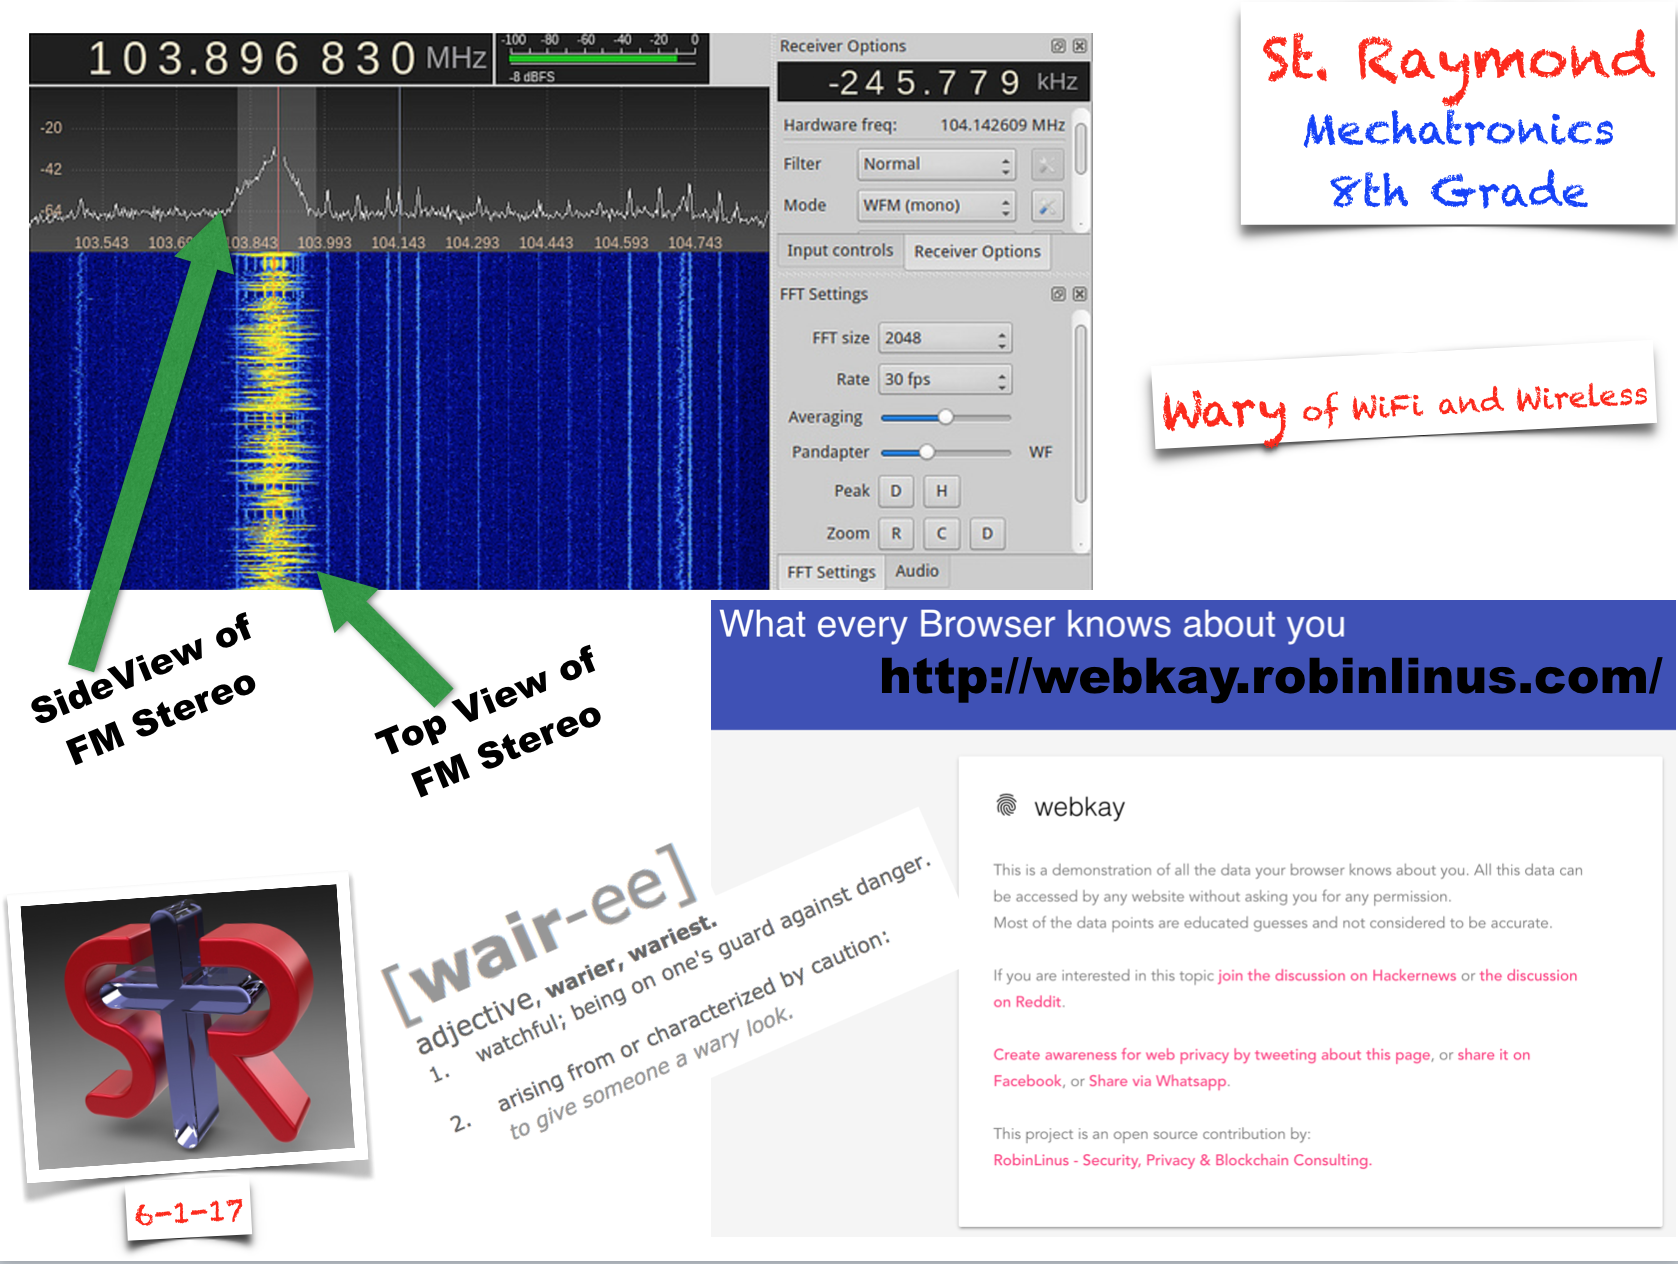Open 'Create awareness for web privacy' tweet link
Screen dimensions: 1678x1264
pos(1212,1054)
